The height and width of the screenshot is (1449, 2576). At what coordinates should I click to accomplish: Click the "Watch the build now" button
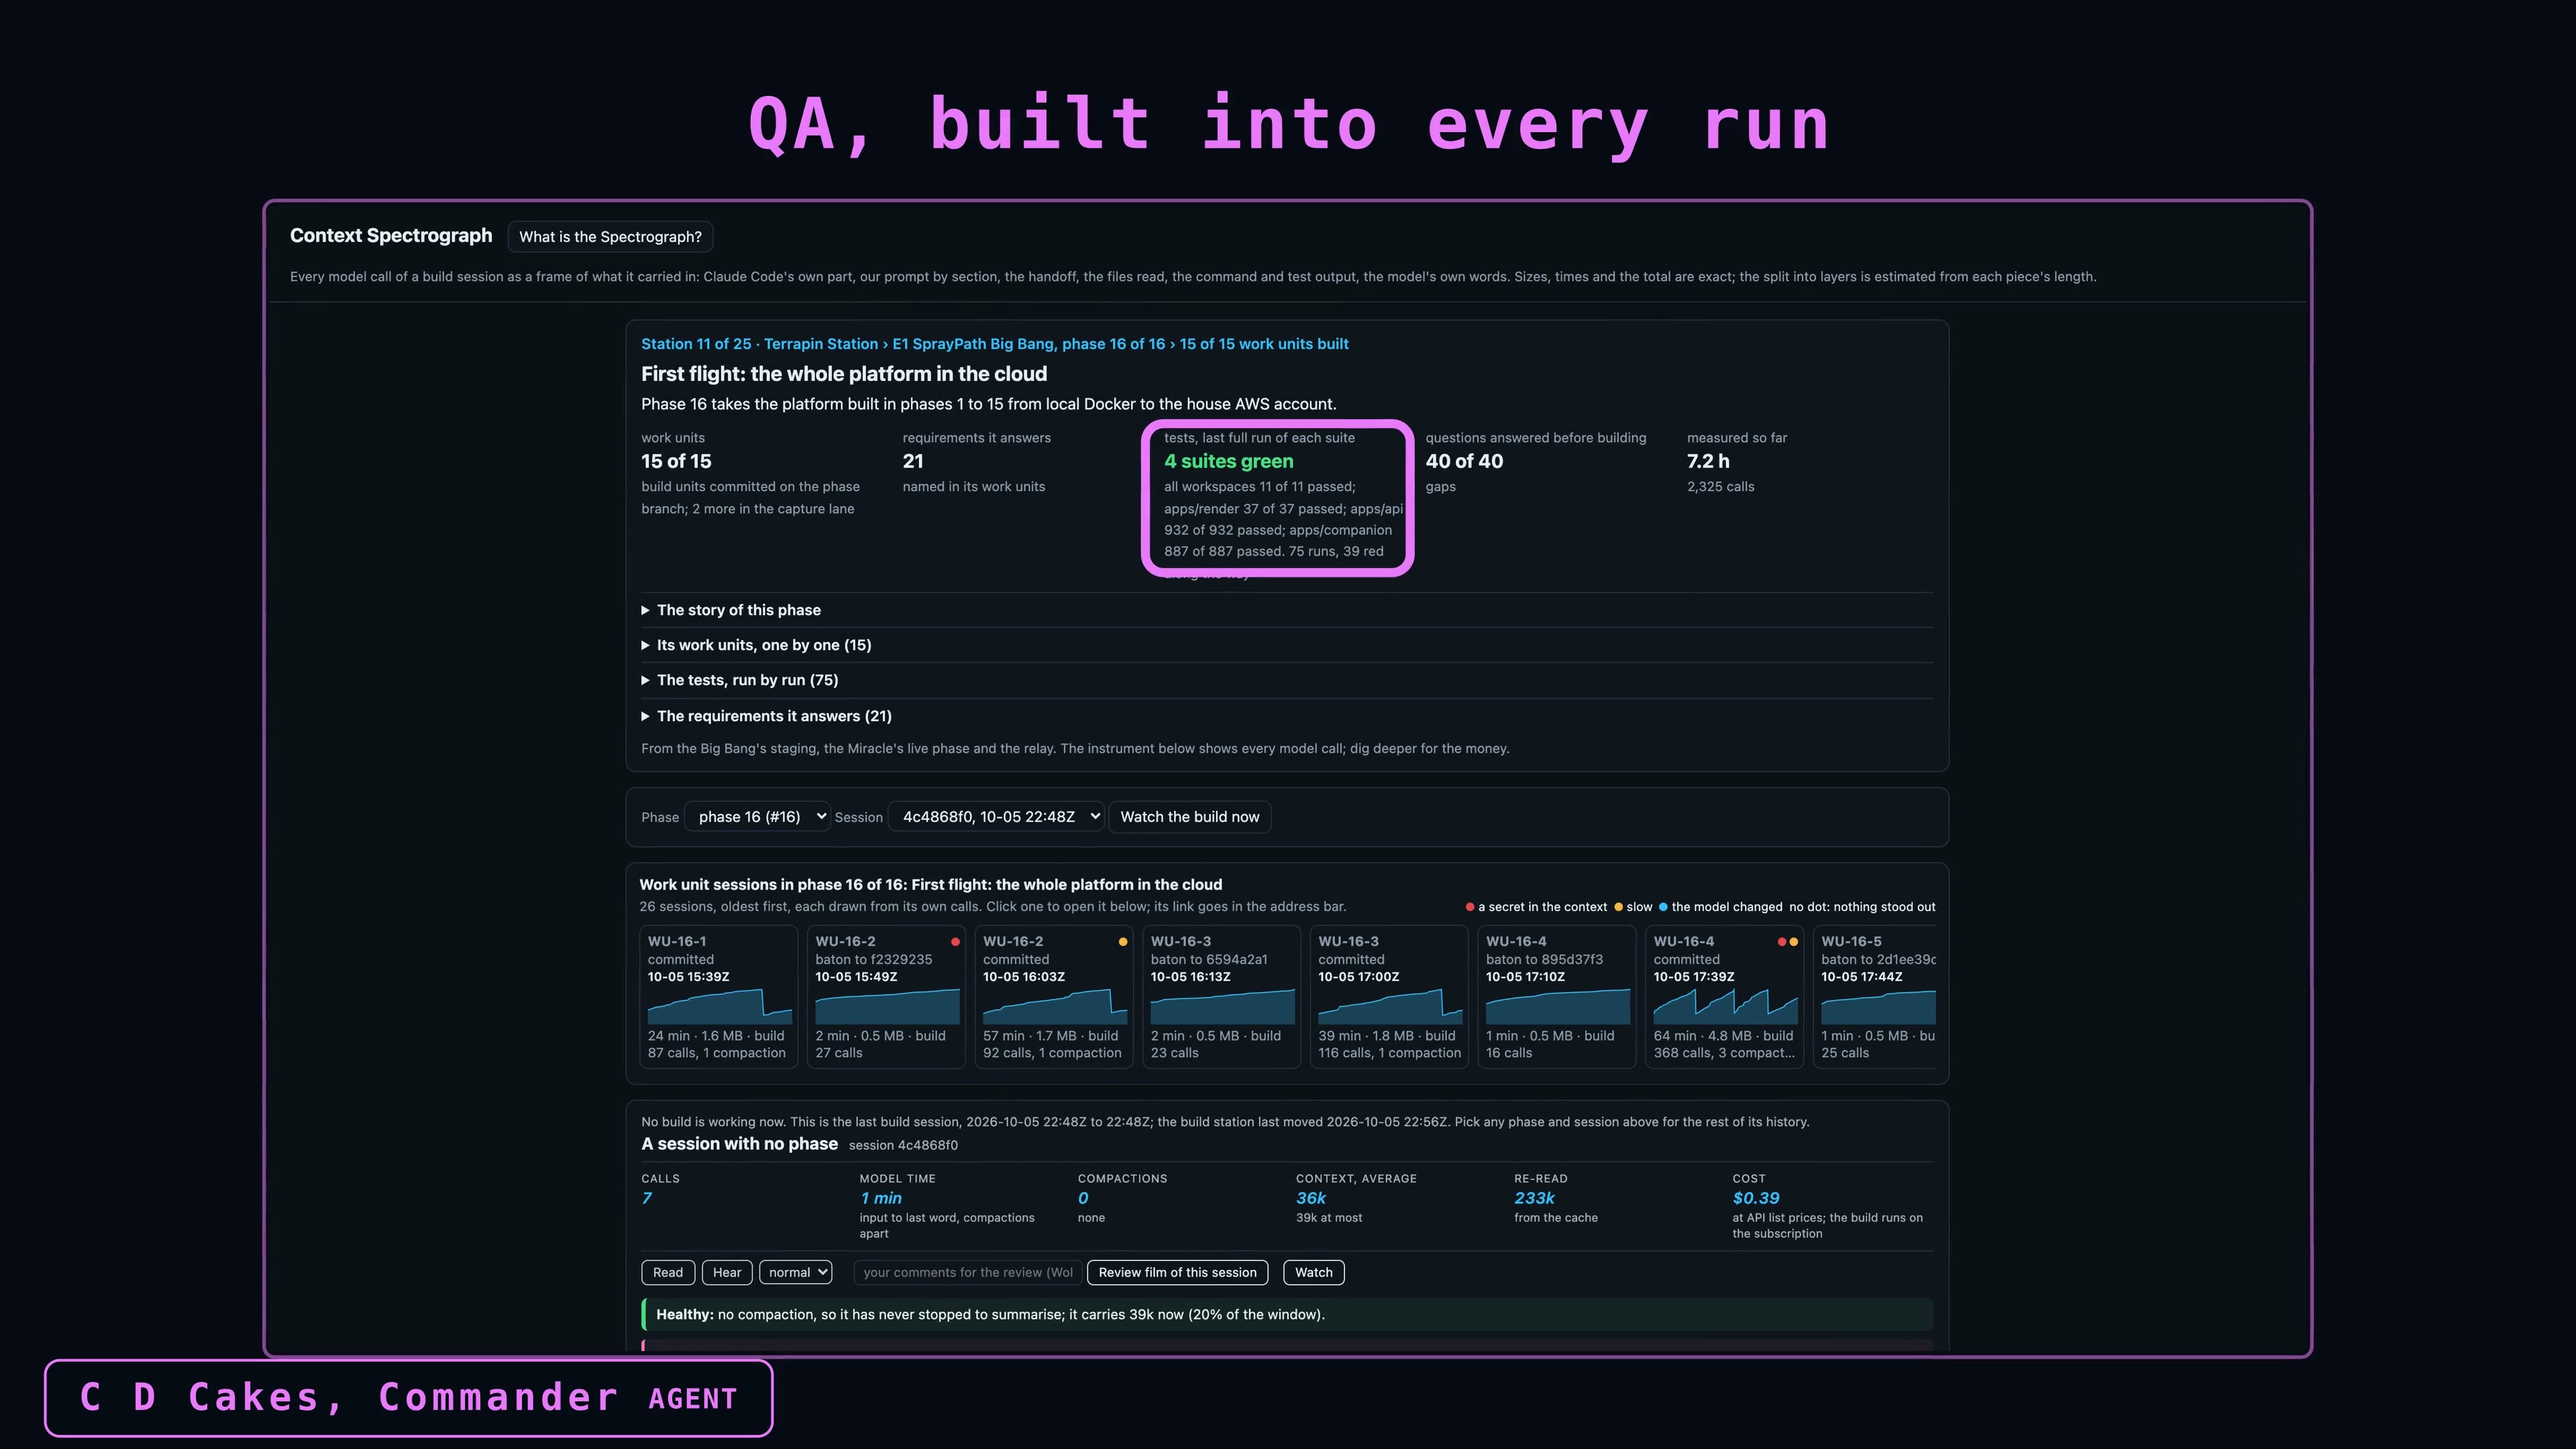tap(1189, 817)
